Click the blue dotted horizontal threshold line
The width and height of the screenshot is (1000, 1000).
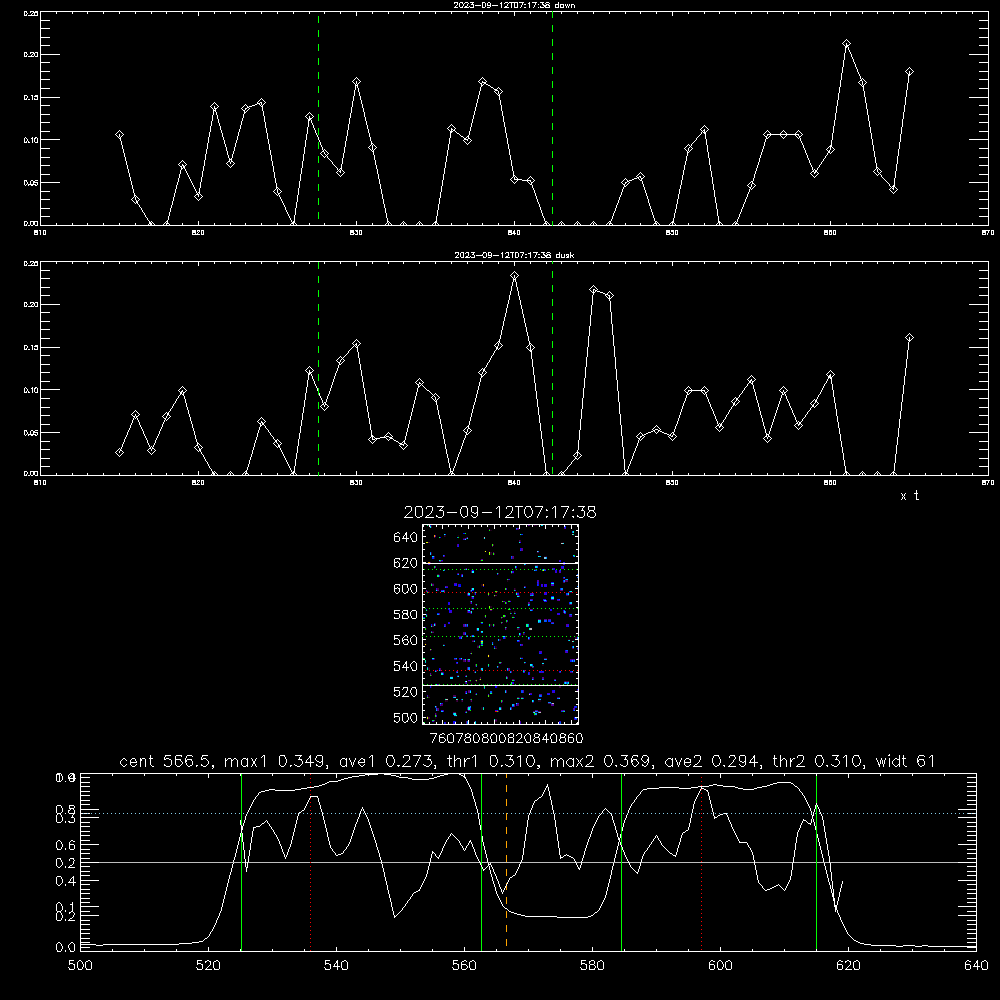528,813
